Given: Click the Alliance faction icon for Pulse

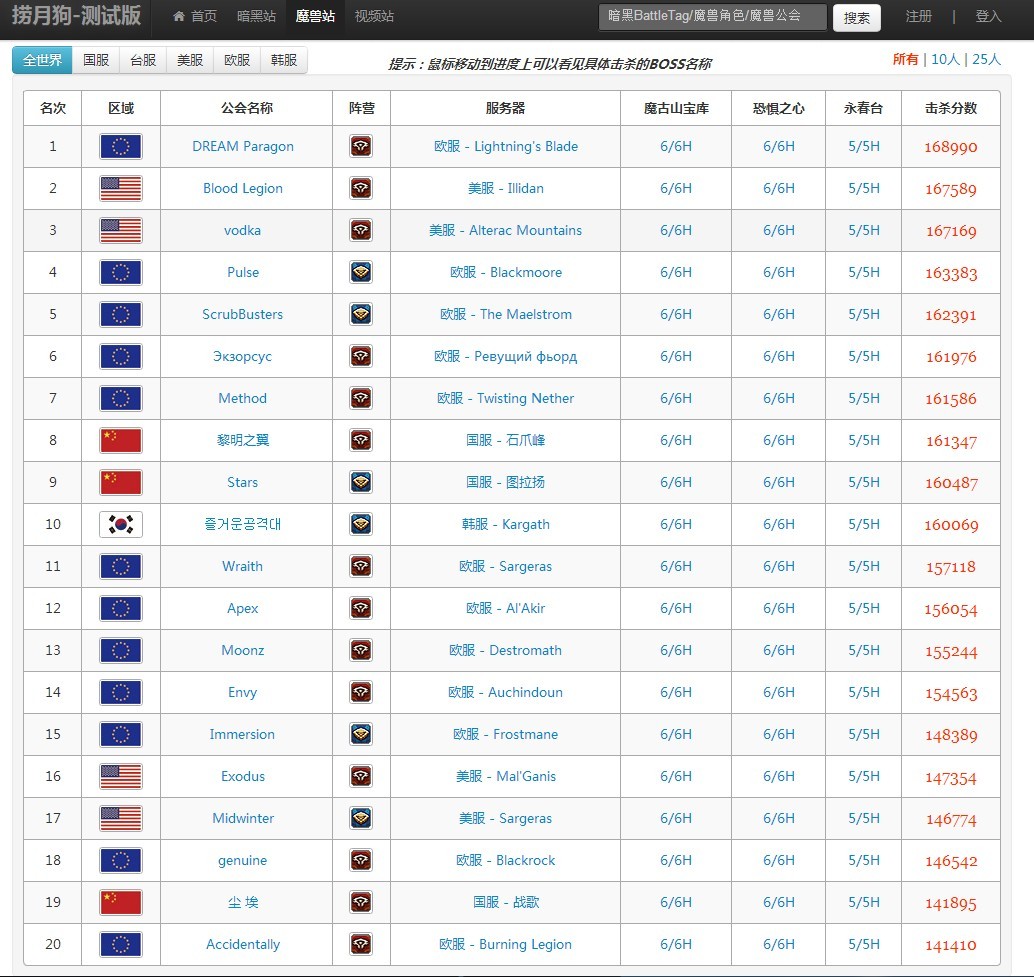Looking at the screenshot, I should [361, 273].
